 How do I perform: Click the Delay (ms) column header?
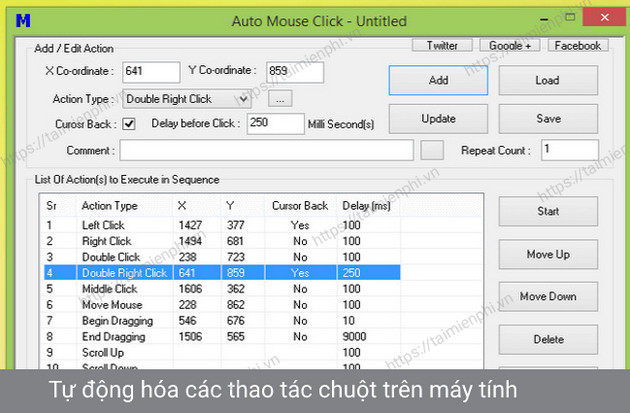[x=366, y=206]
